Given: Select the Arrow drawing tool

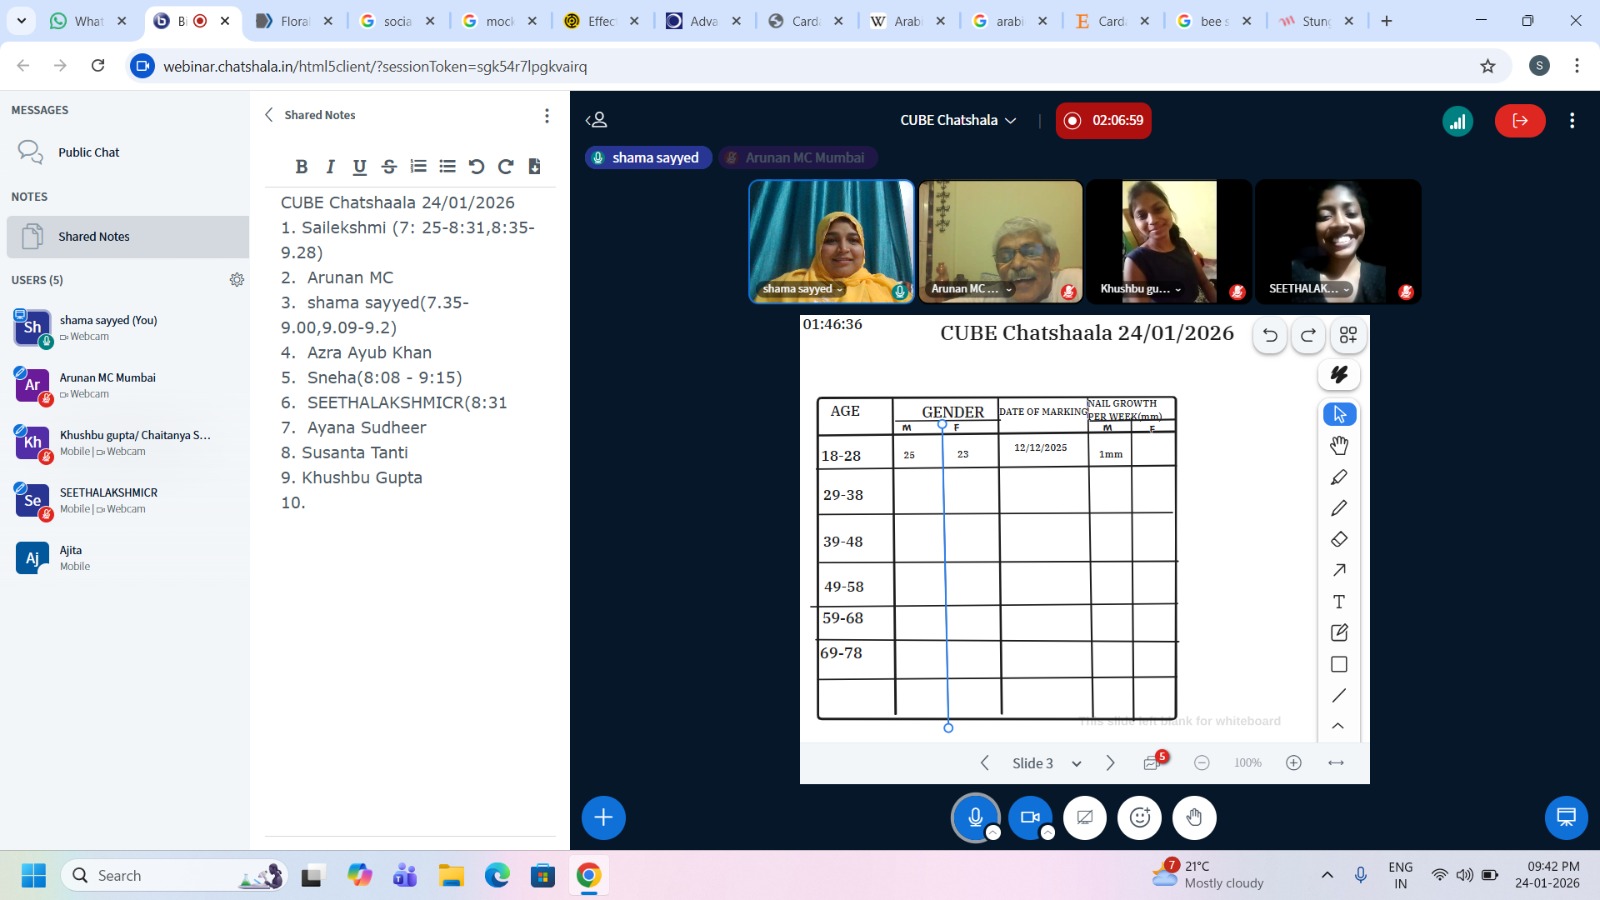Looking at the screenshot, I should click(1339, 571).
